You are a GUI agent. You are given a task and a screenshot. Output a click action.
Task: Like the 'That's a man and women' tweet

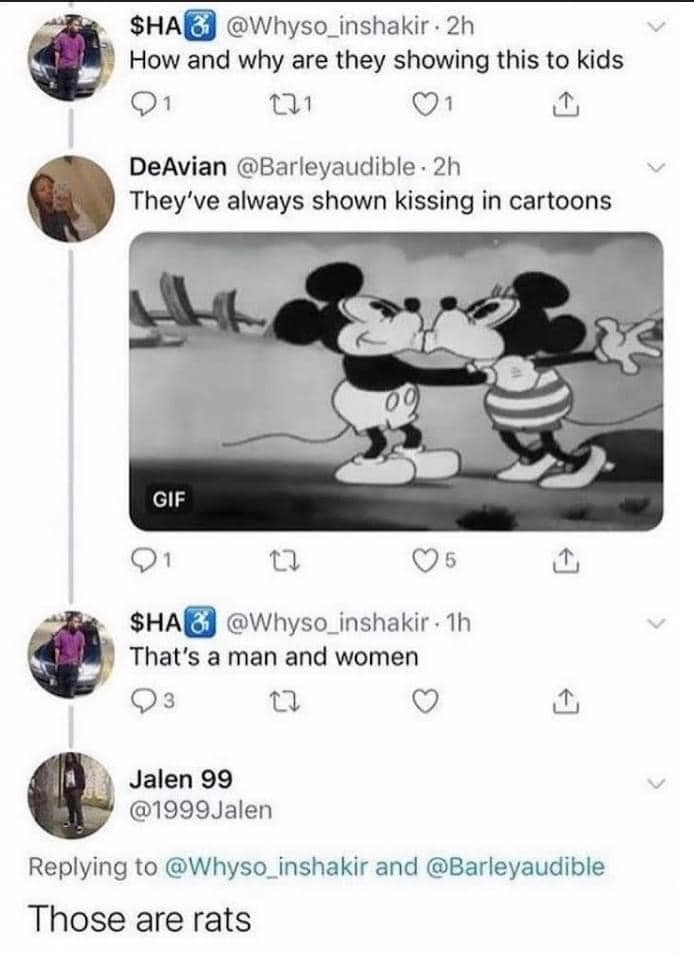point(424,701)
